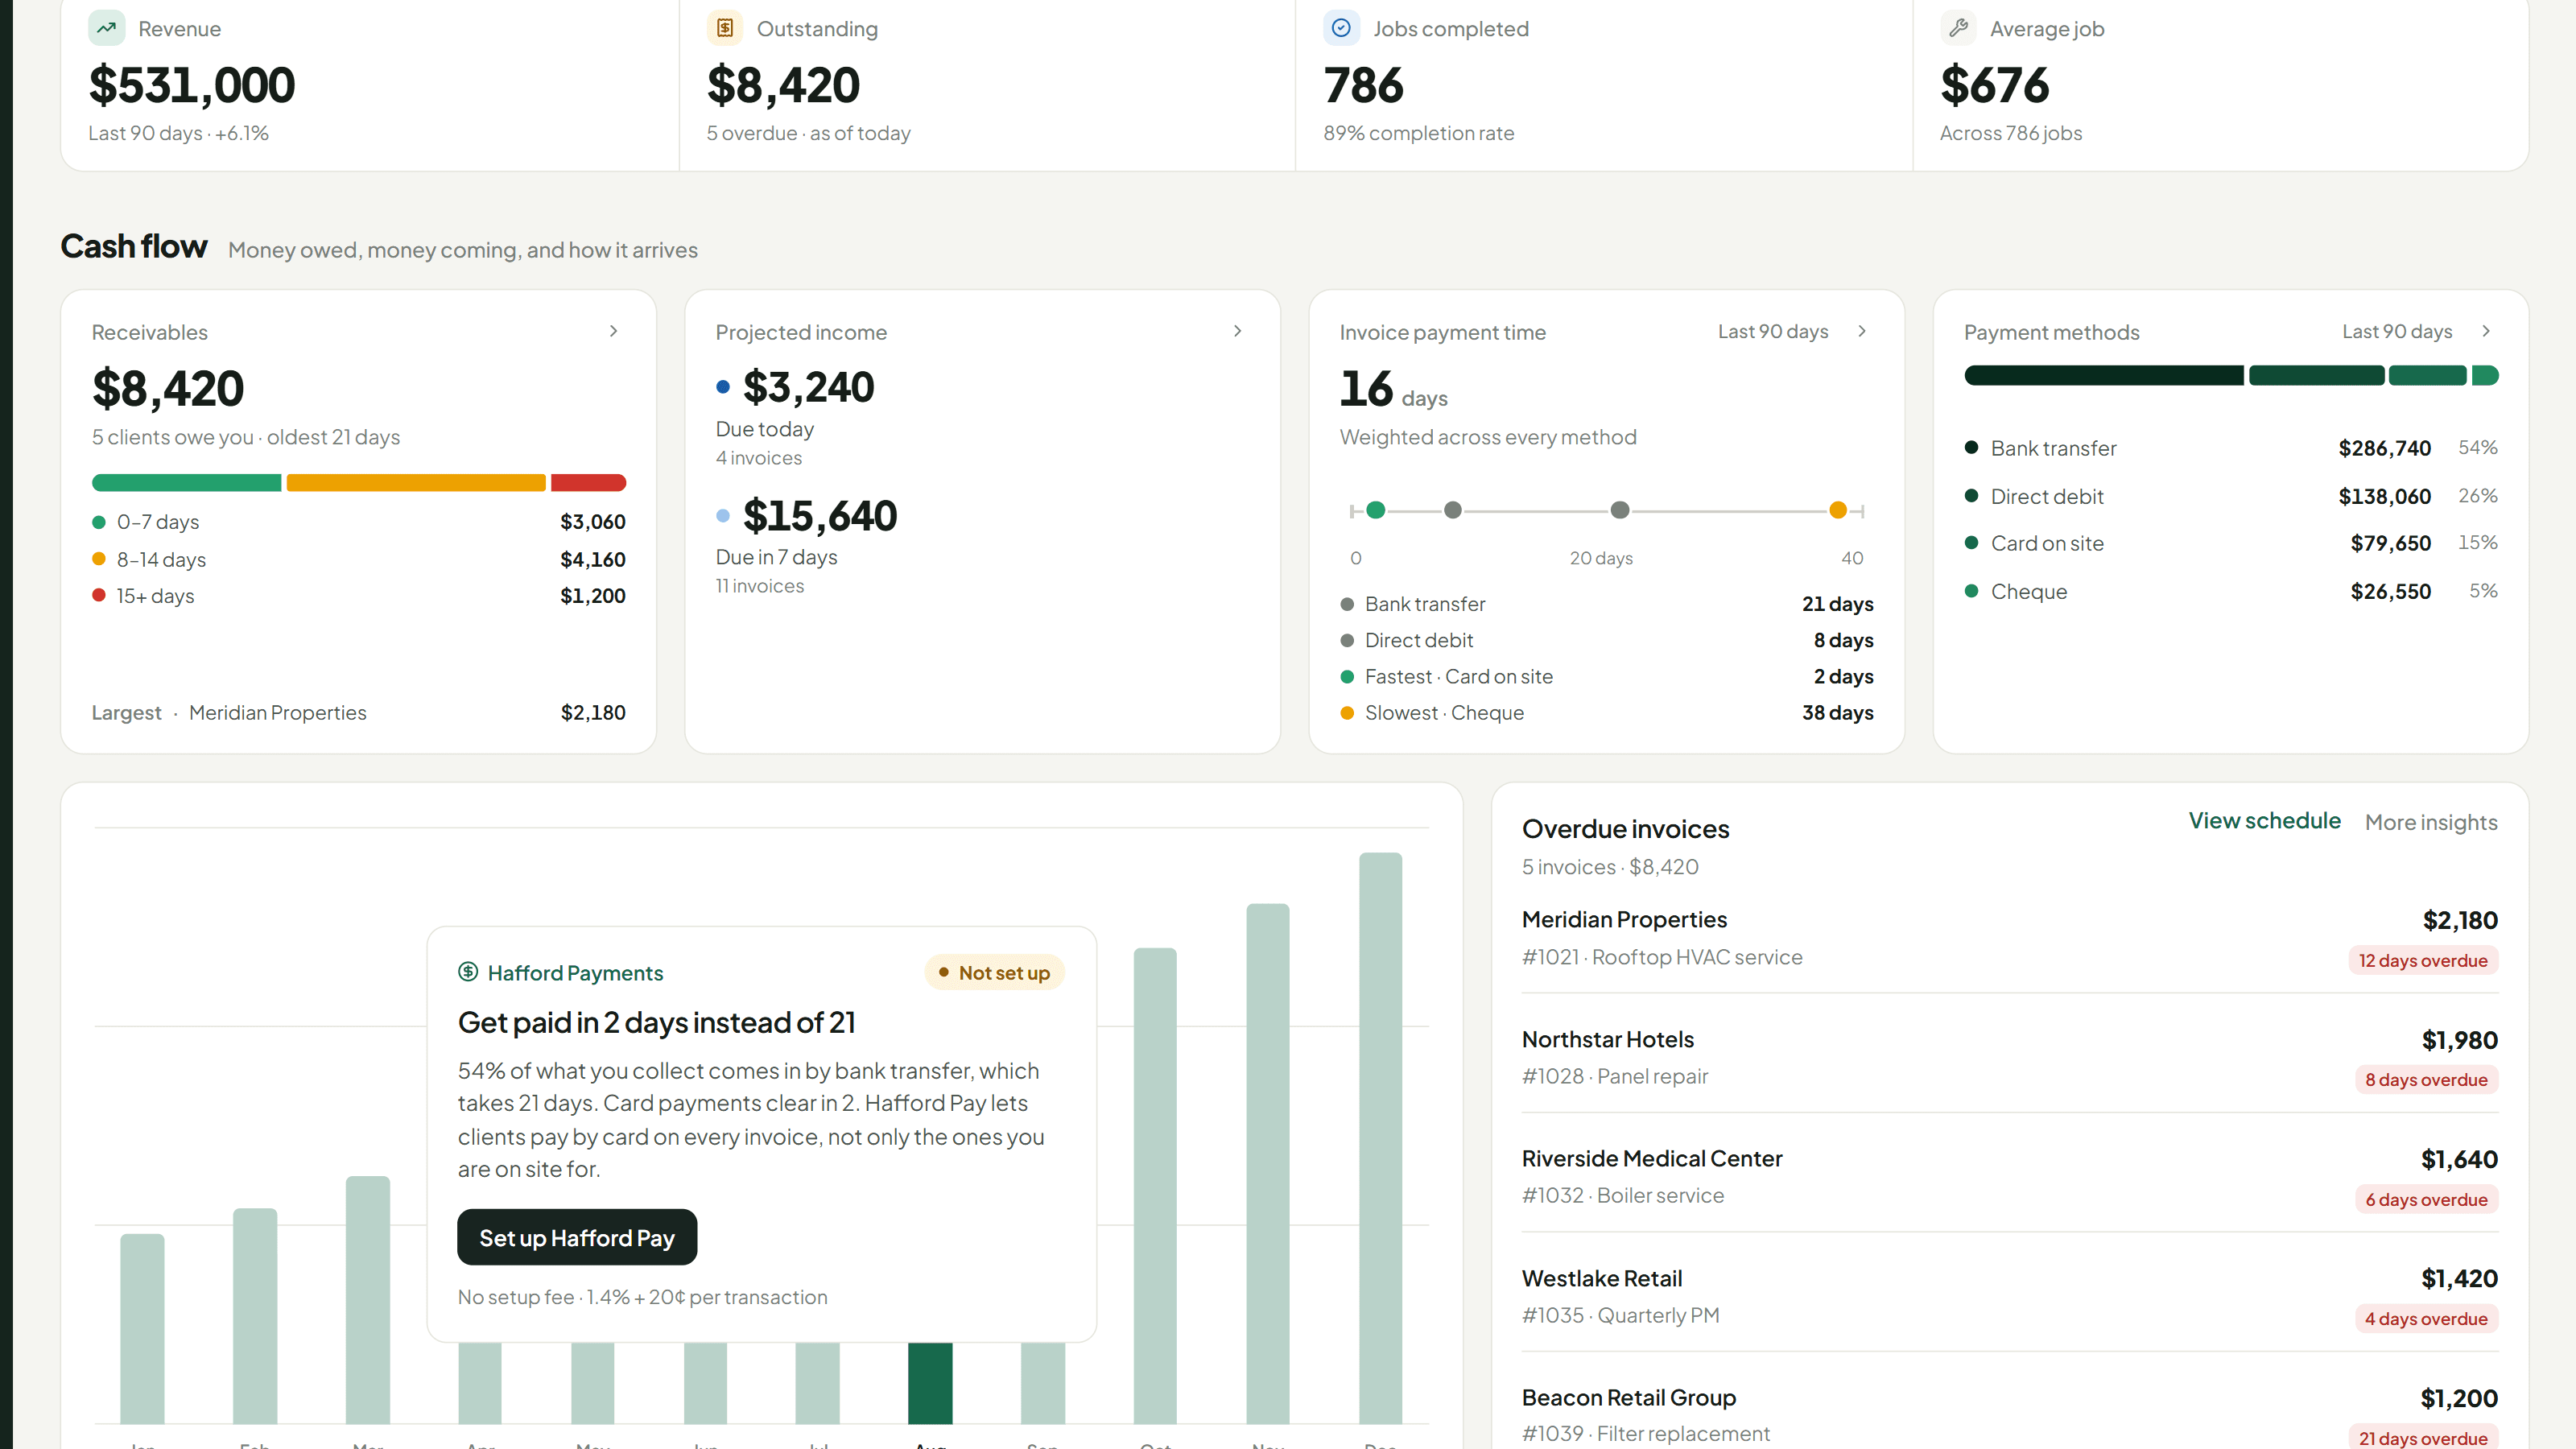Click the Hafford Payments dollar icon
2576x1449 pixels.
point(468,972)
